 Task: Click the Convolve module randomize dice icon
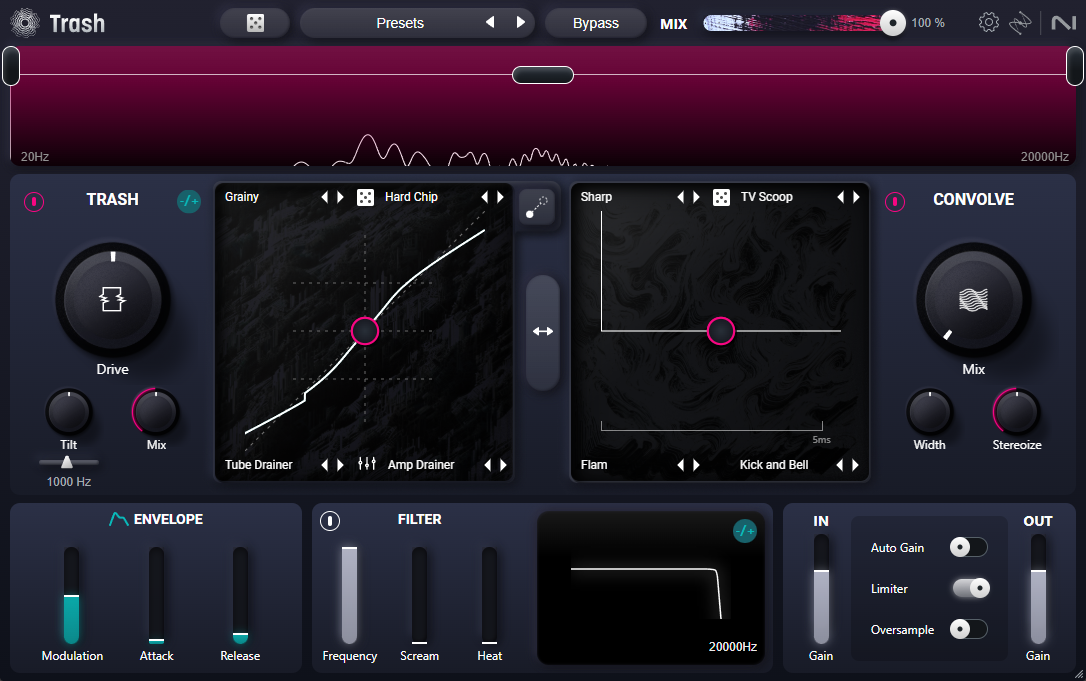click(x=720, y=197)
